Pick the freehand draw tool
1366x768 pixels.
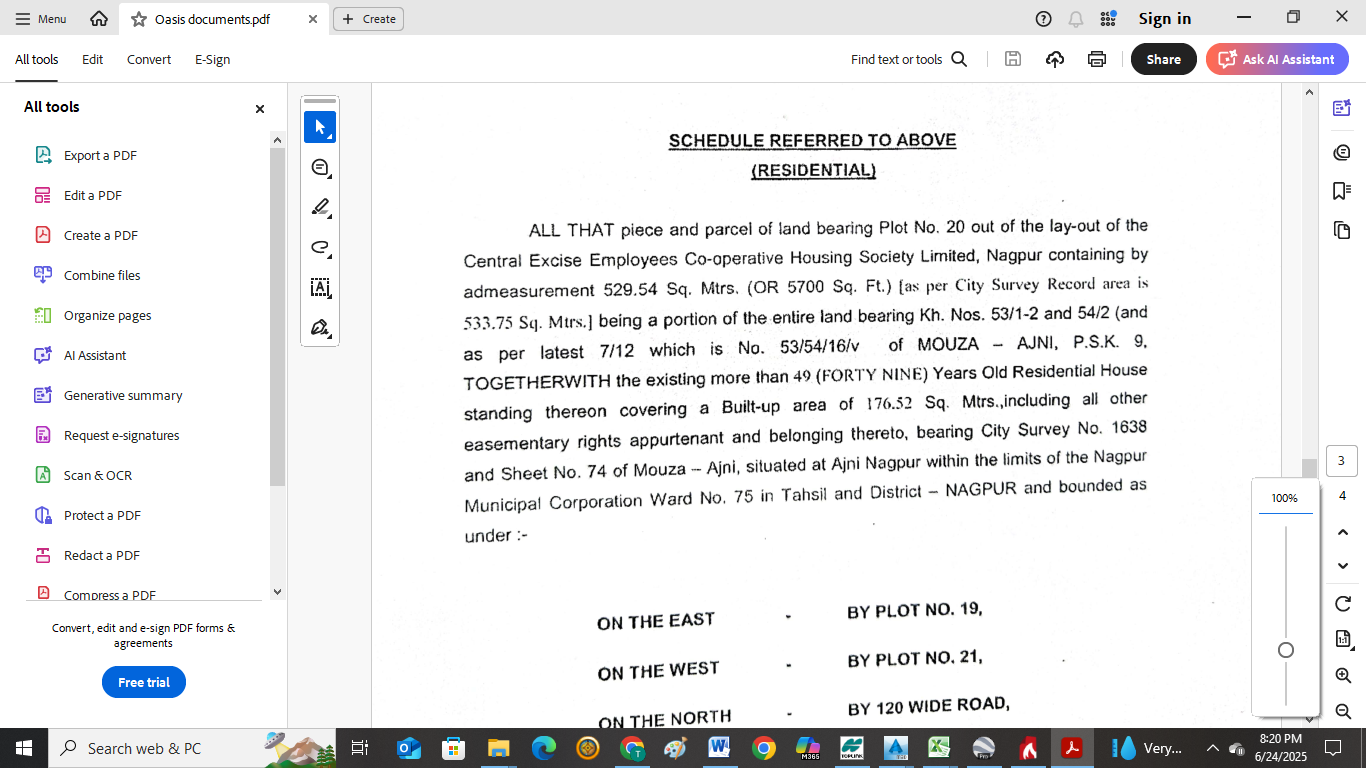pyautogui.click(x=320, y=248)
